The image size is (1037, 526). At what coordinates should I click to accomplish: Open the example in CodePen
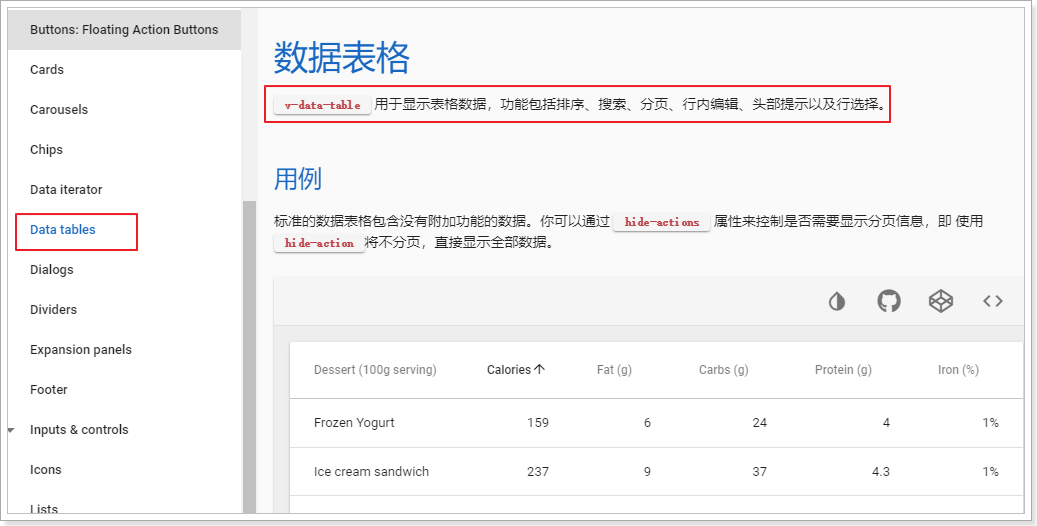941,301
